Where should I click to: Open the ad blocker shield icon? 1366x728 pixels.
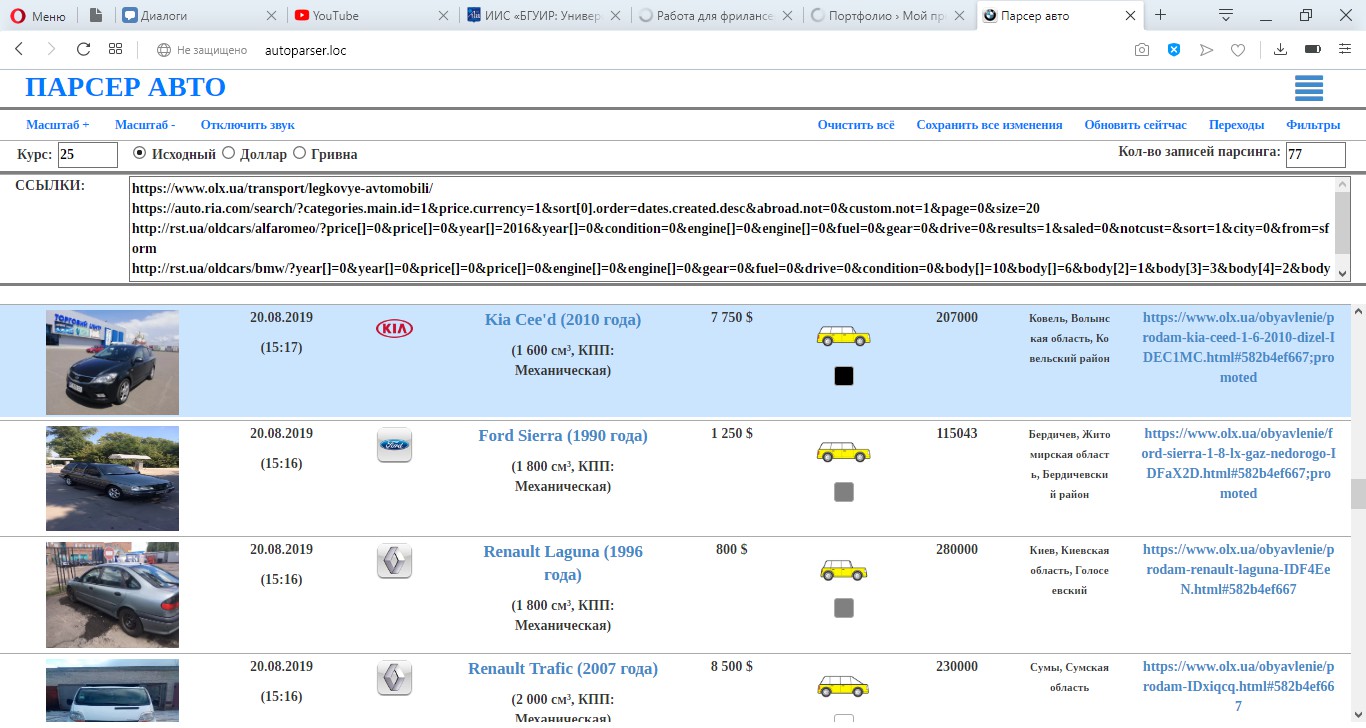[1174, 50]
